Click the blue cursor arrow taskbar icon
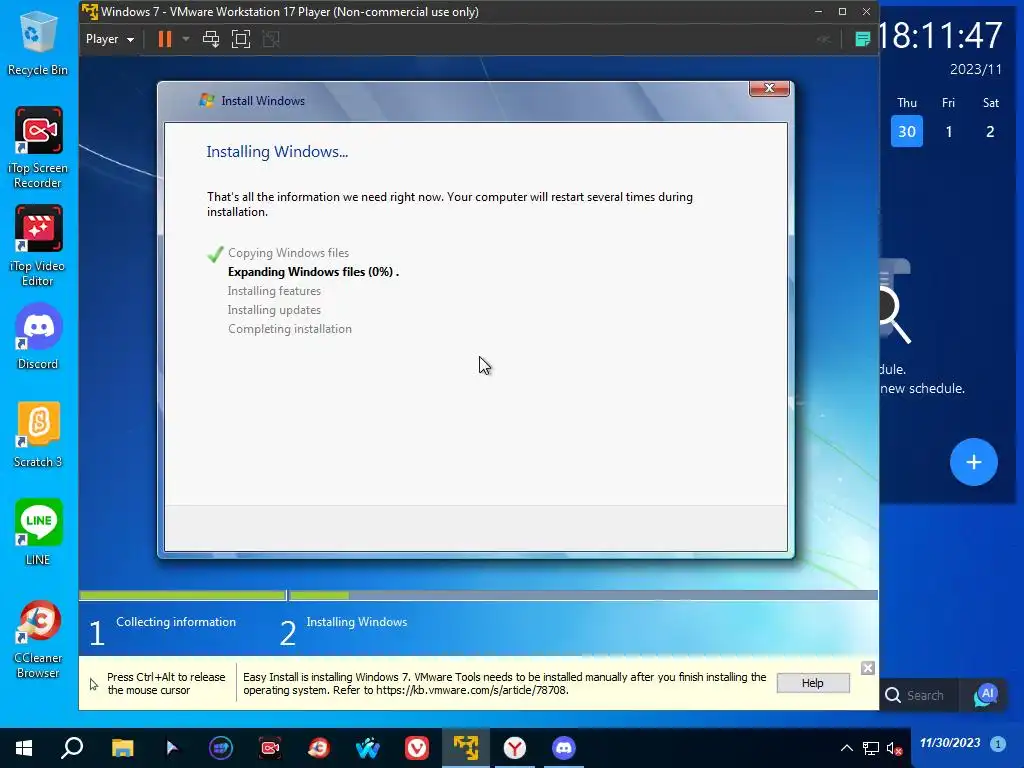Screen dimensions: 1024x768 click(172, 748)
